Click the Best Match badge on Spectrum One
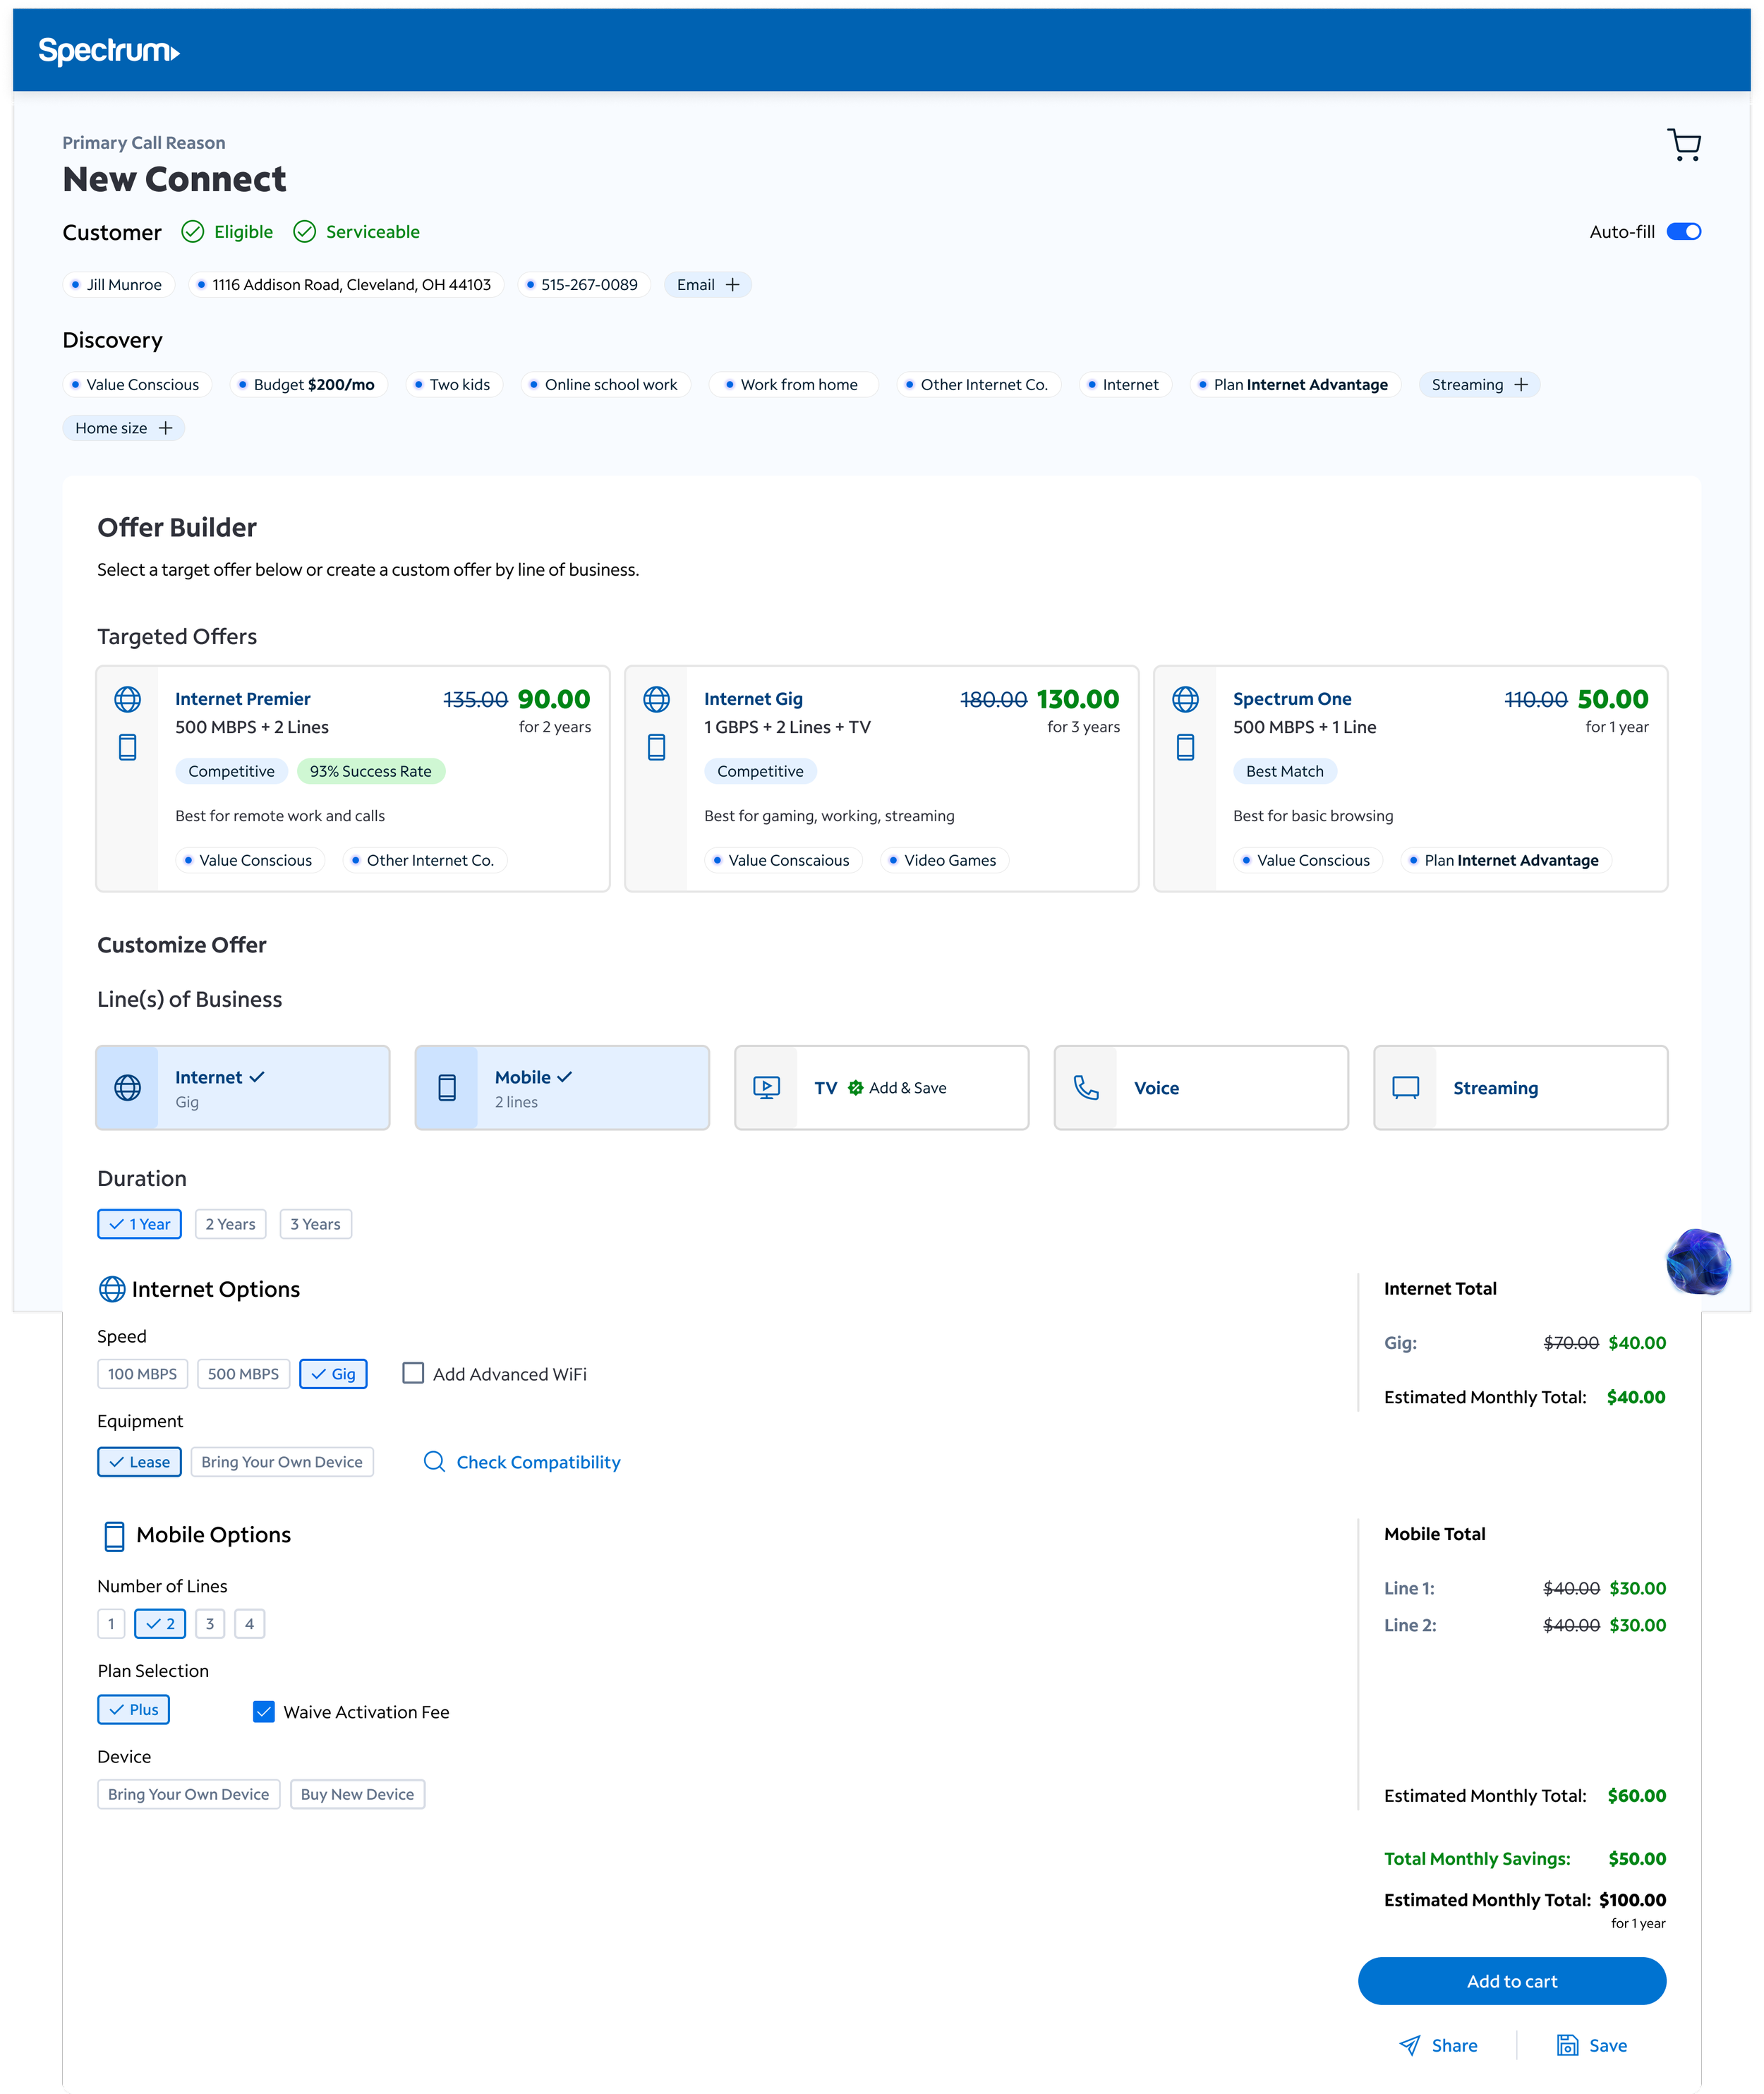 point(1285,771)
